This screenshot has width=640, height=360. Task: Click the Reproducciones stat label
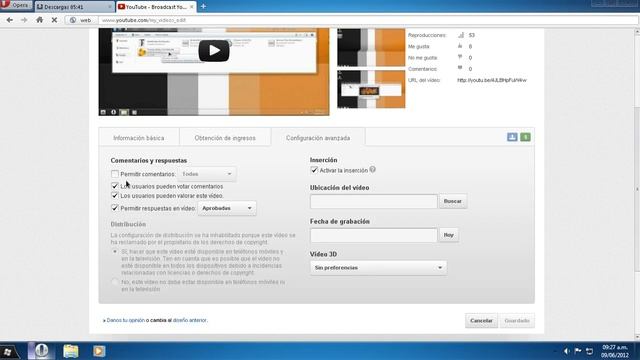(427, 35)
